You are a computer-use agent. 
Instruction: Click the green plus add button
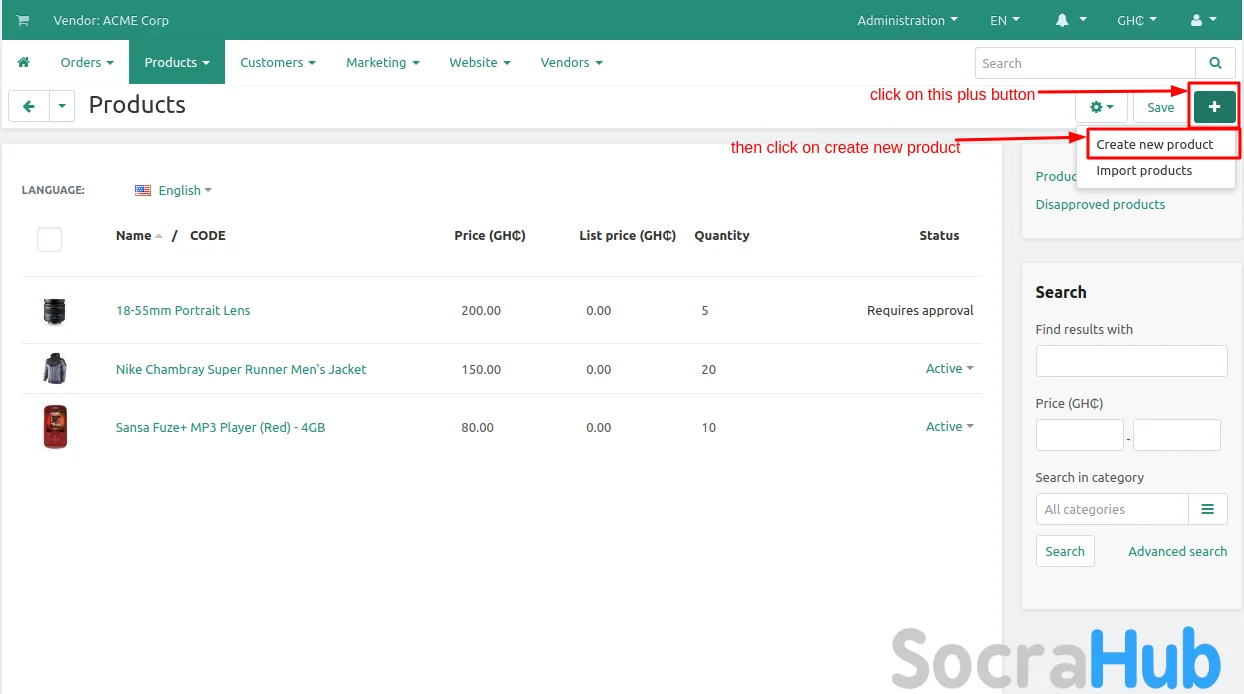pyautogui.click(x=1214, y=107)
